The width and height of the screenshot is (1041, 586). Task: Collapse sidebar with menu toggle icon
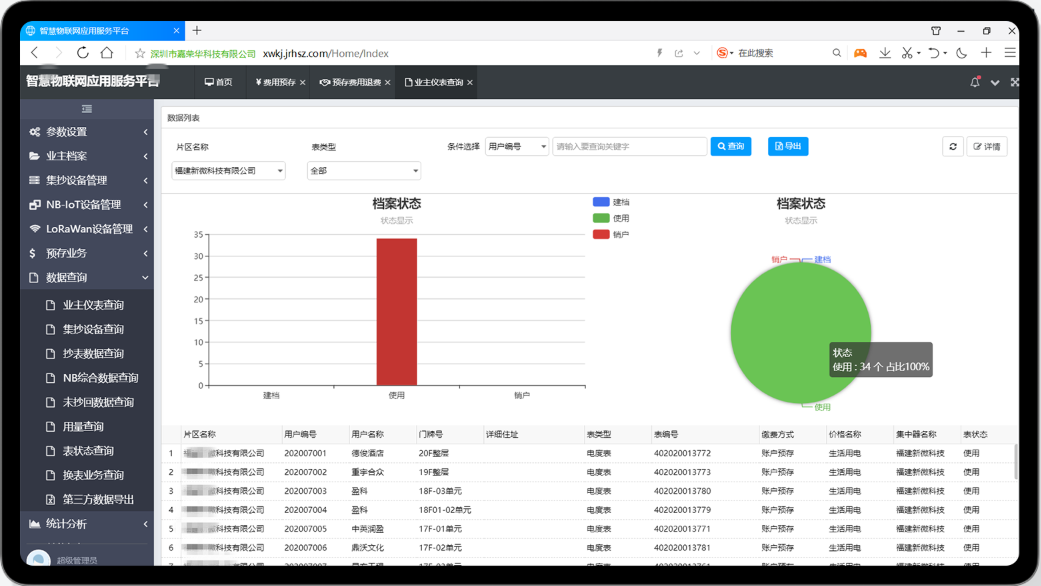(x=87, y=109)
